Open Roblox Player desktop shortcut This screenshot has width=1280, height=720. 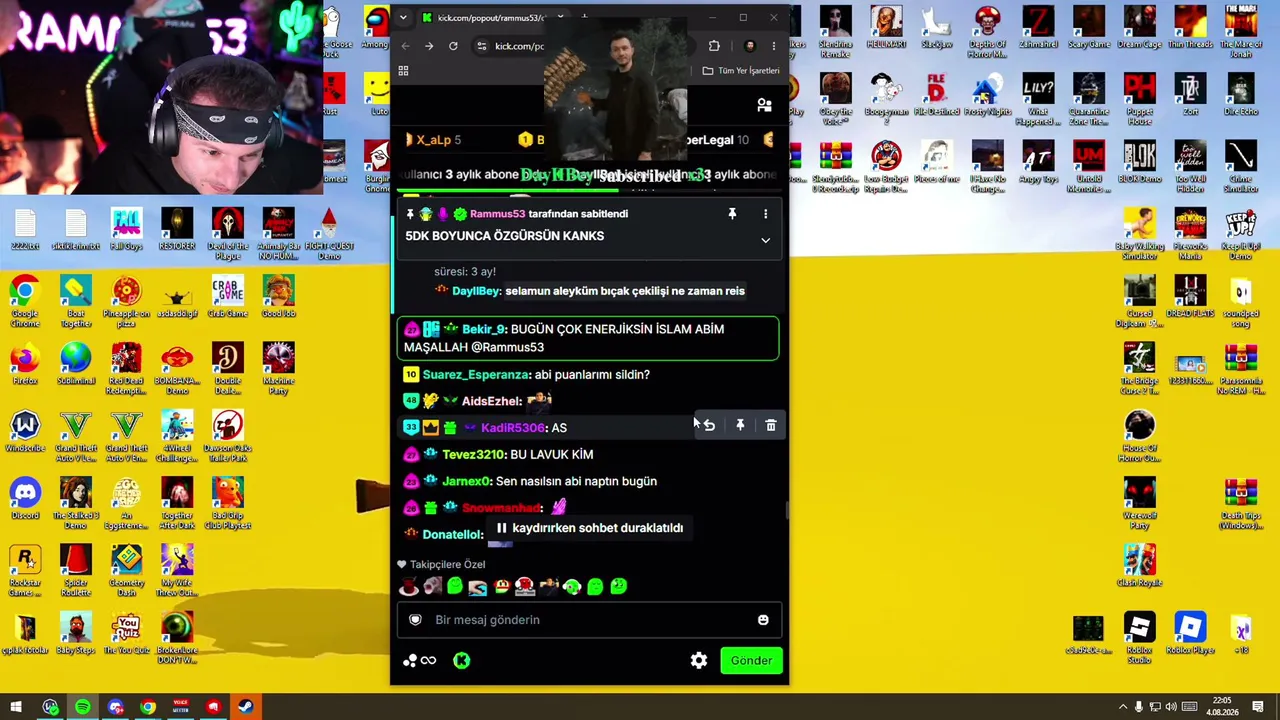(1189, 633)
